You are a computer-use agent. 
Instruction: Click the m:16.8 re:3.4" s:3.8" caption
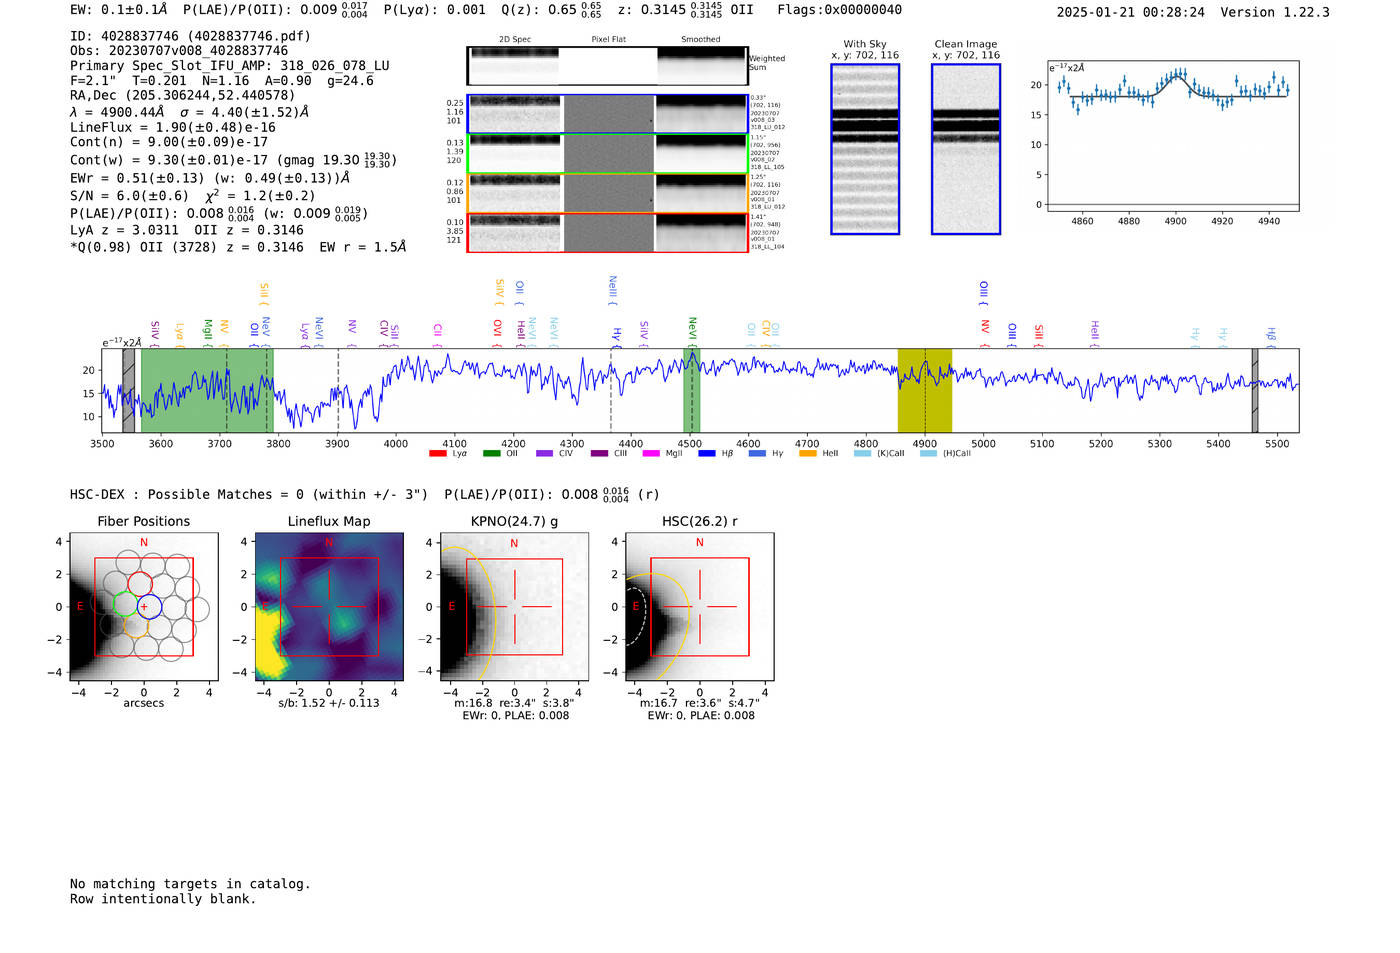[514, 703]
